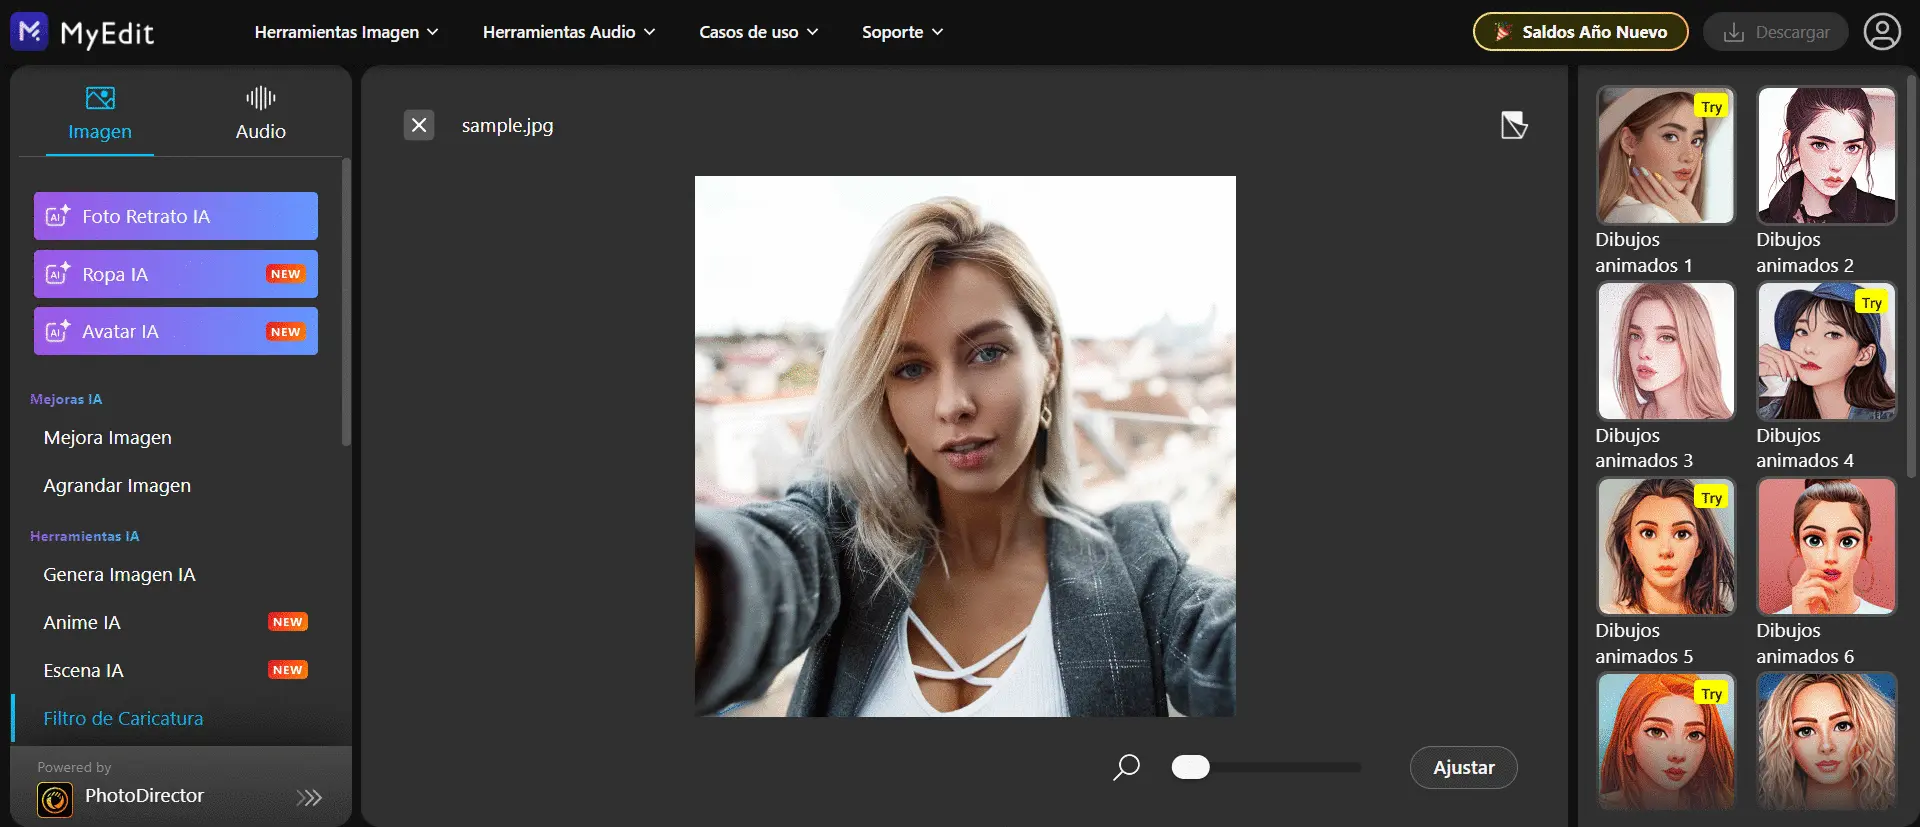Open Genera Imagen IA tool
Image resolution: width=1920 pixels, height=827 pixels.
tap(119, 574)
